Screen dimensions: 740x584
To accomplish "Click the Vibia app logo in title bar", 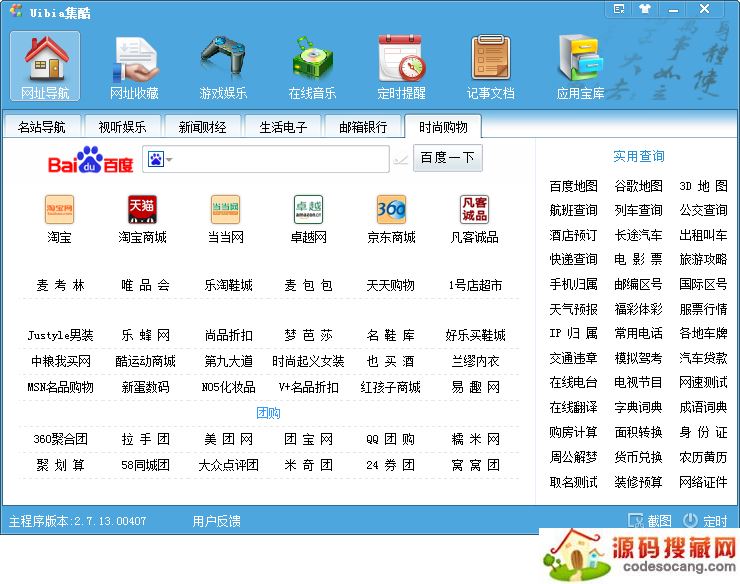I will click(x=16, y=10).
